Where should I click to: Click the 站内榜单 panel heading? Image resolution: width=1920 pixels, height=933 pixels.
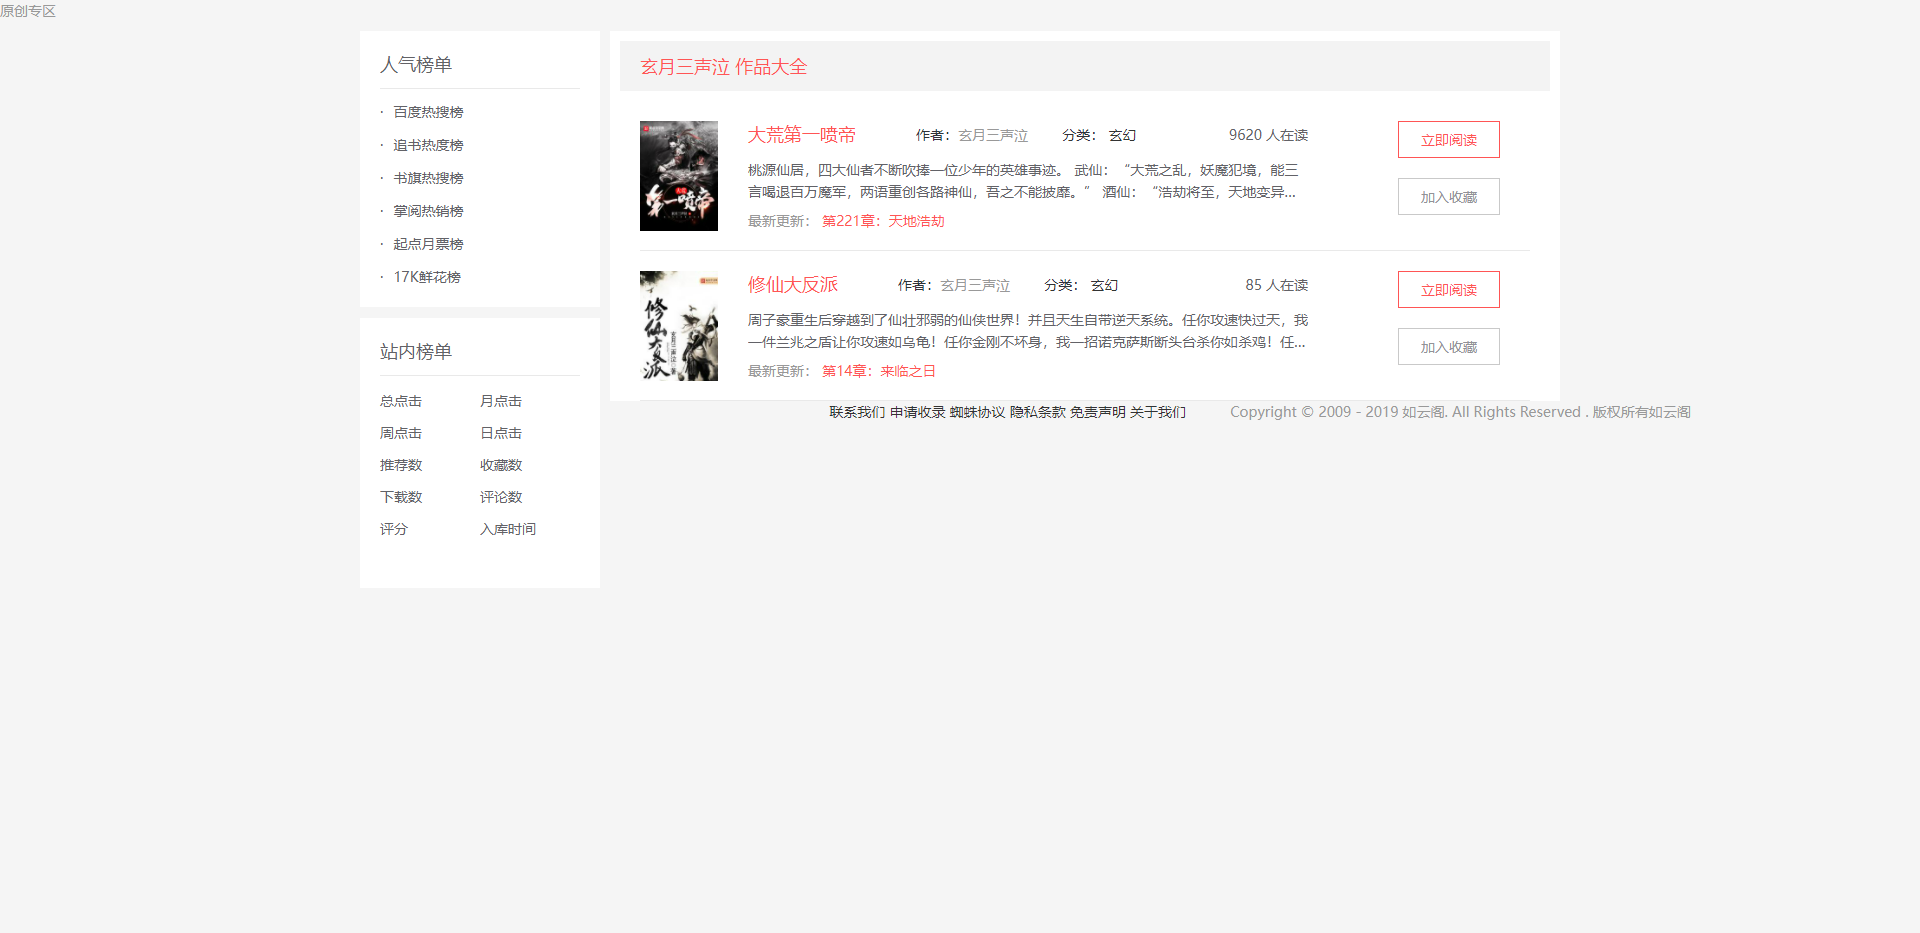(x=416, y=352)
